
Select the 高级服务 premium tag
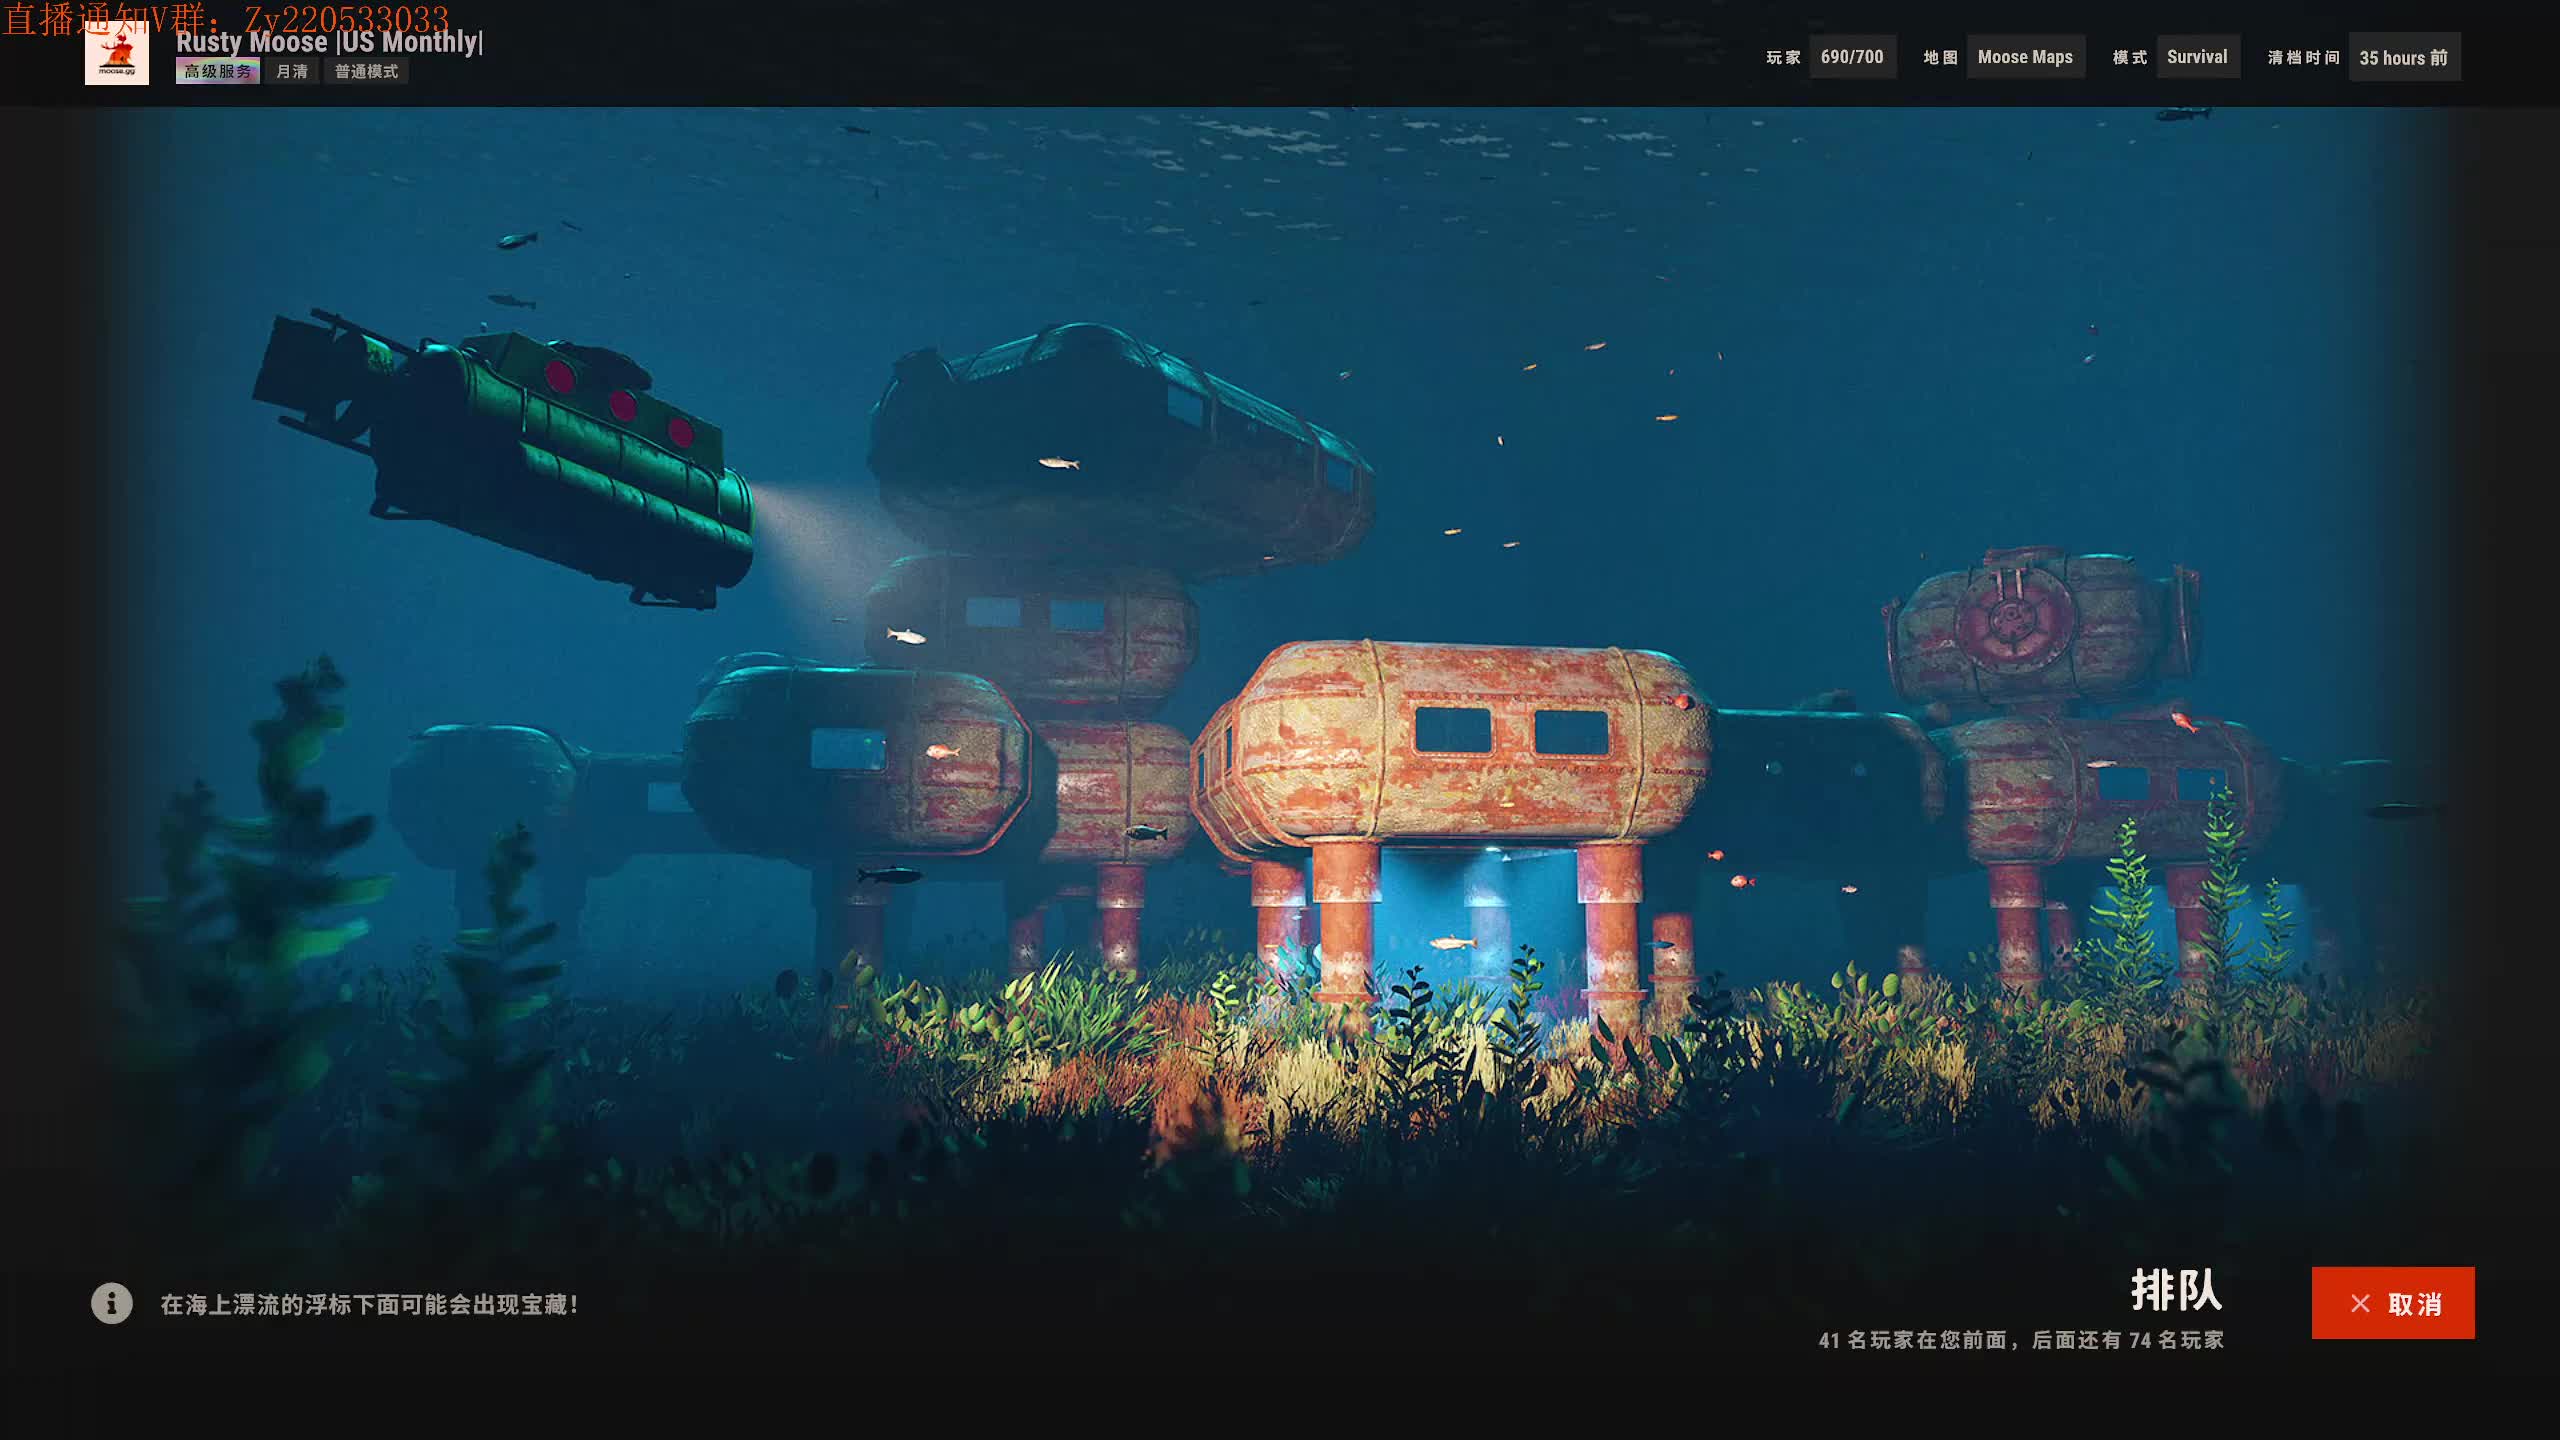pos(217,71)
